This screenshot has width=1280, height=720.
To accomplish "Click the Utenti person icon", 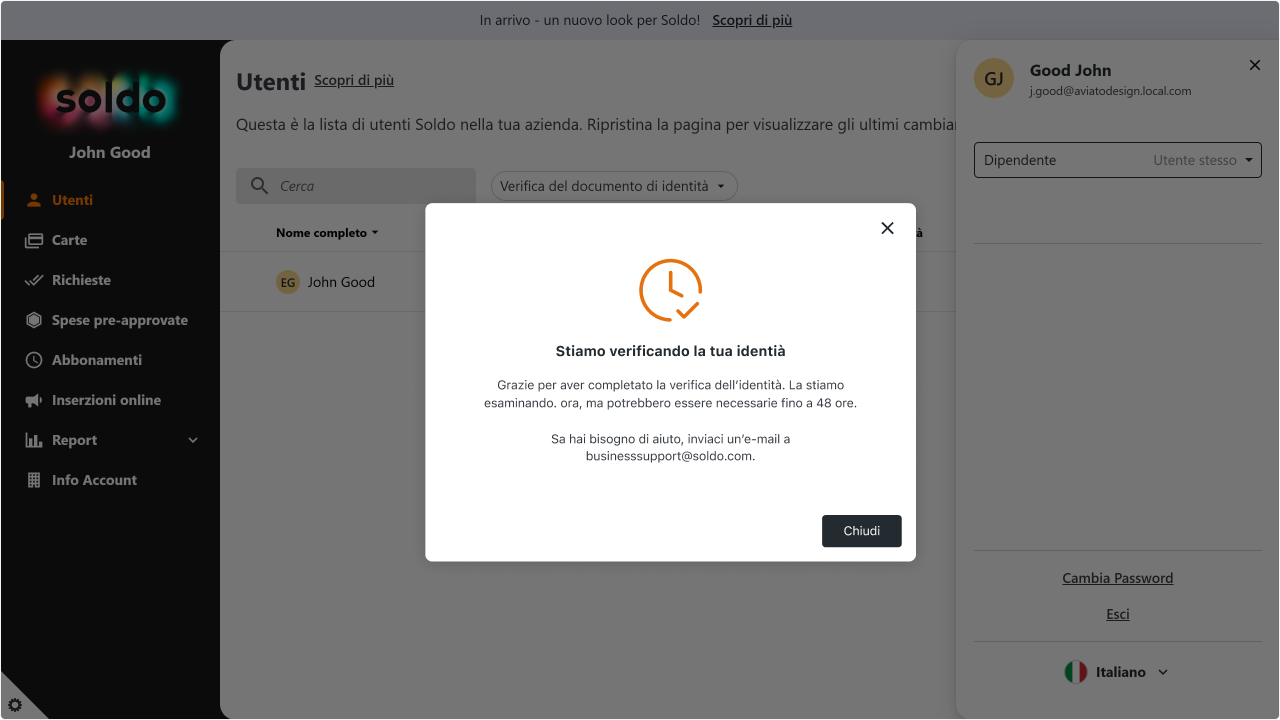I will click(x=34, y=200).
